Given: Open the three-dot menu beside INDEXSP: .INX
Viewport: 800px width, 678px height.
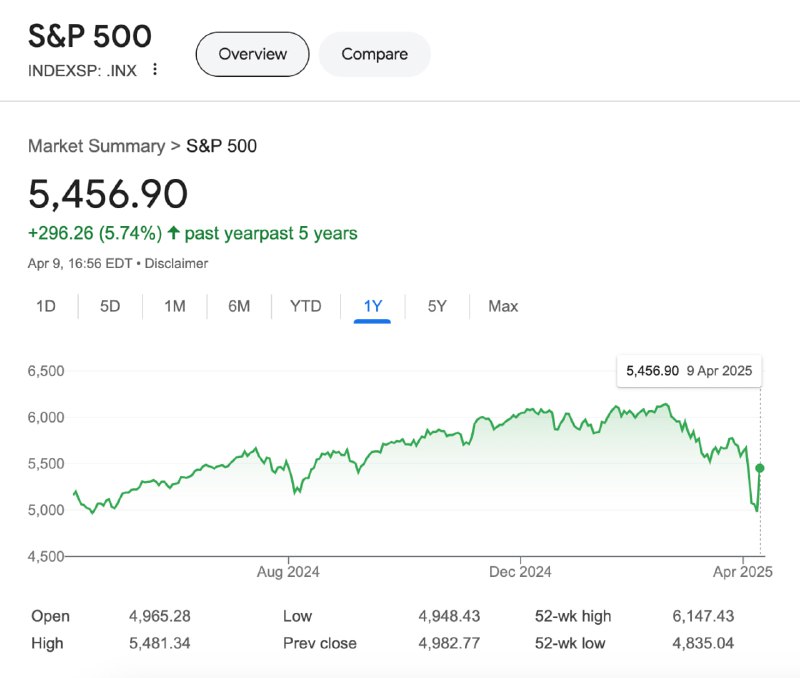Looking at the screenshot, I should pos(155,69).
